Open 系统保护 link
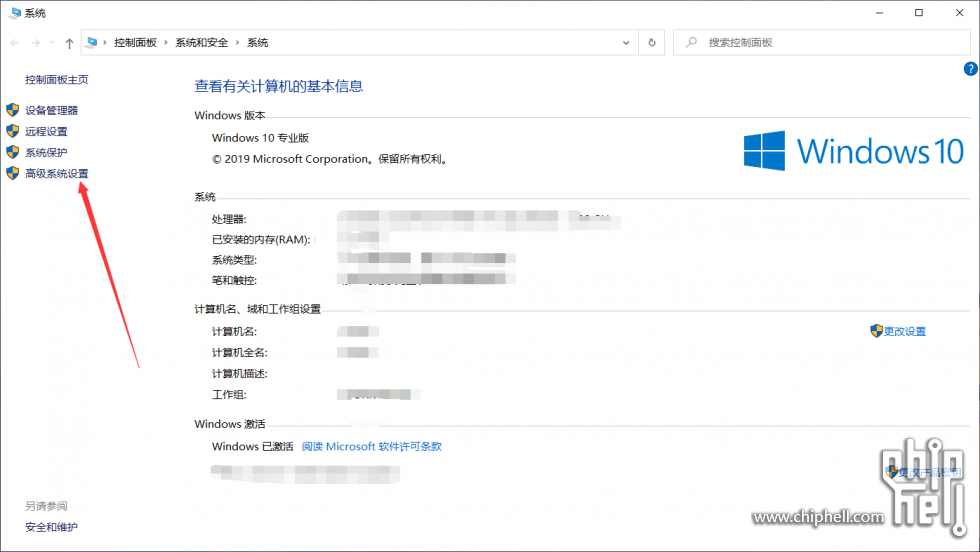The height and width of the screenshot is (552, 980). [46, 153]
